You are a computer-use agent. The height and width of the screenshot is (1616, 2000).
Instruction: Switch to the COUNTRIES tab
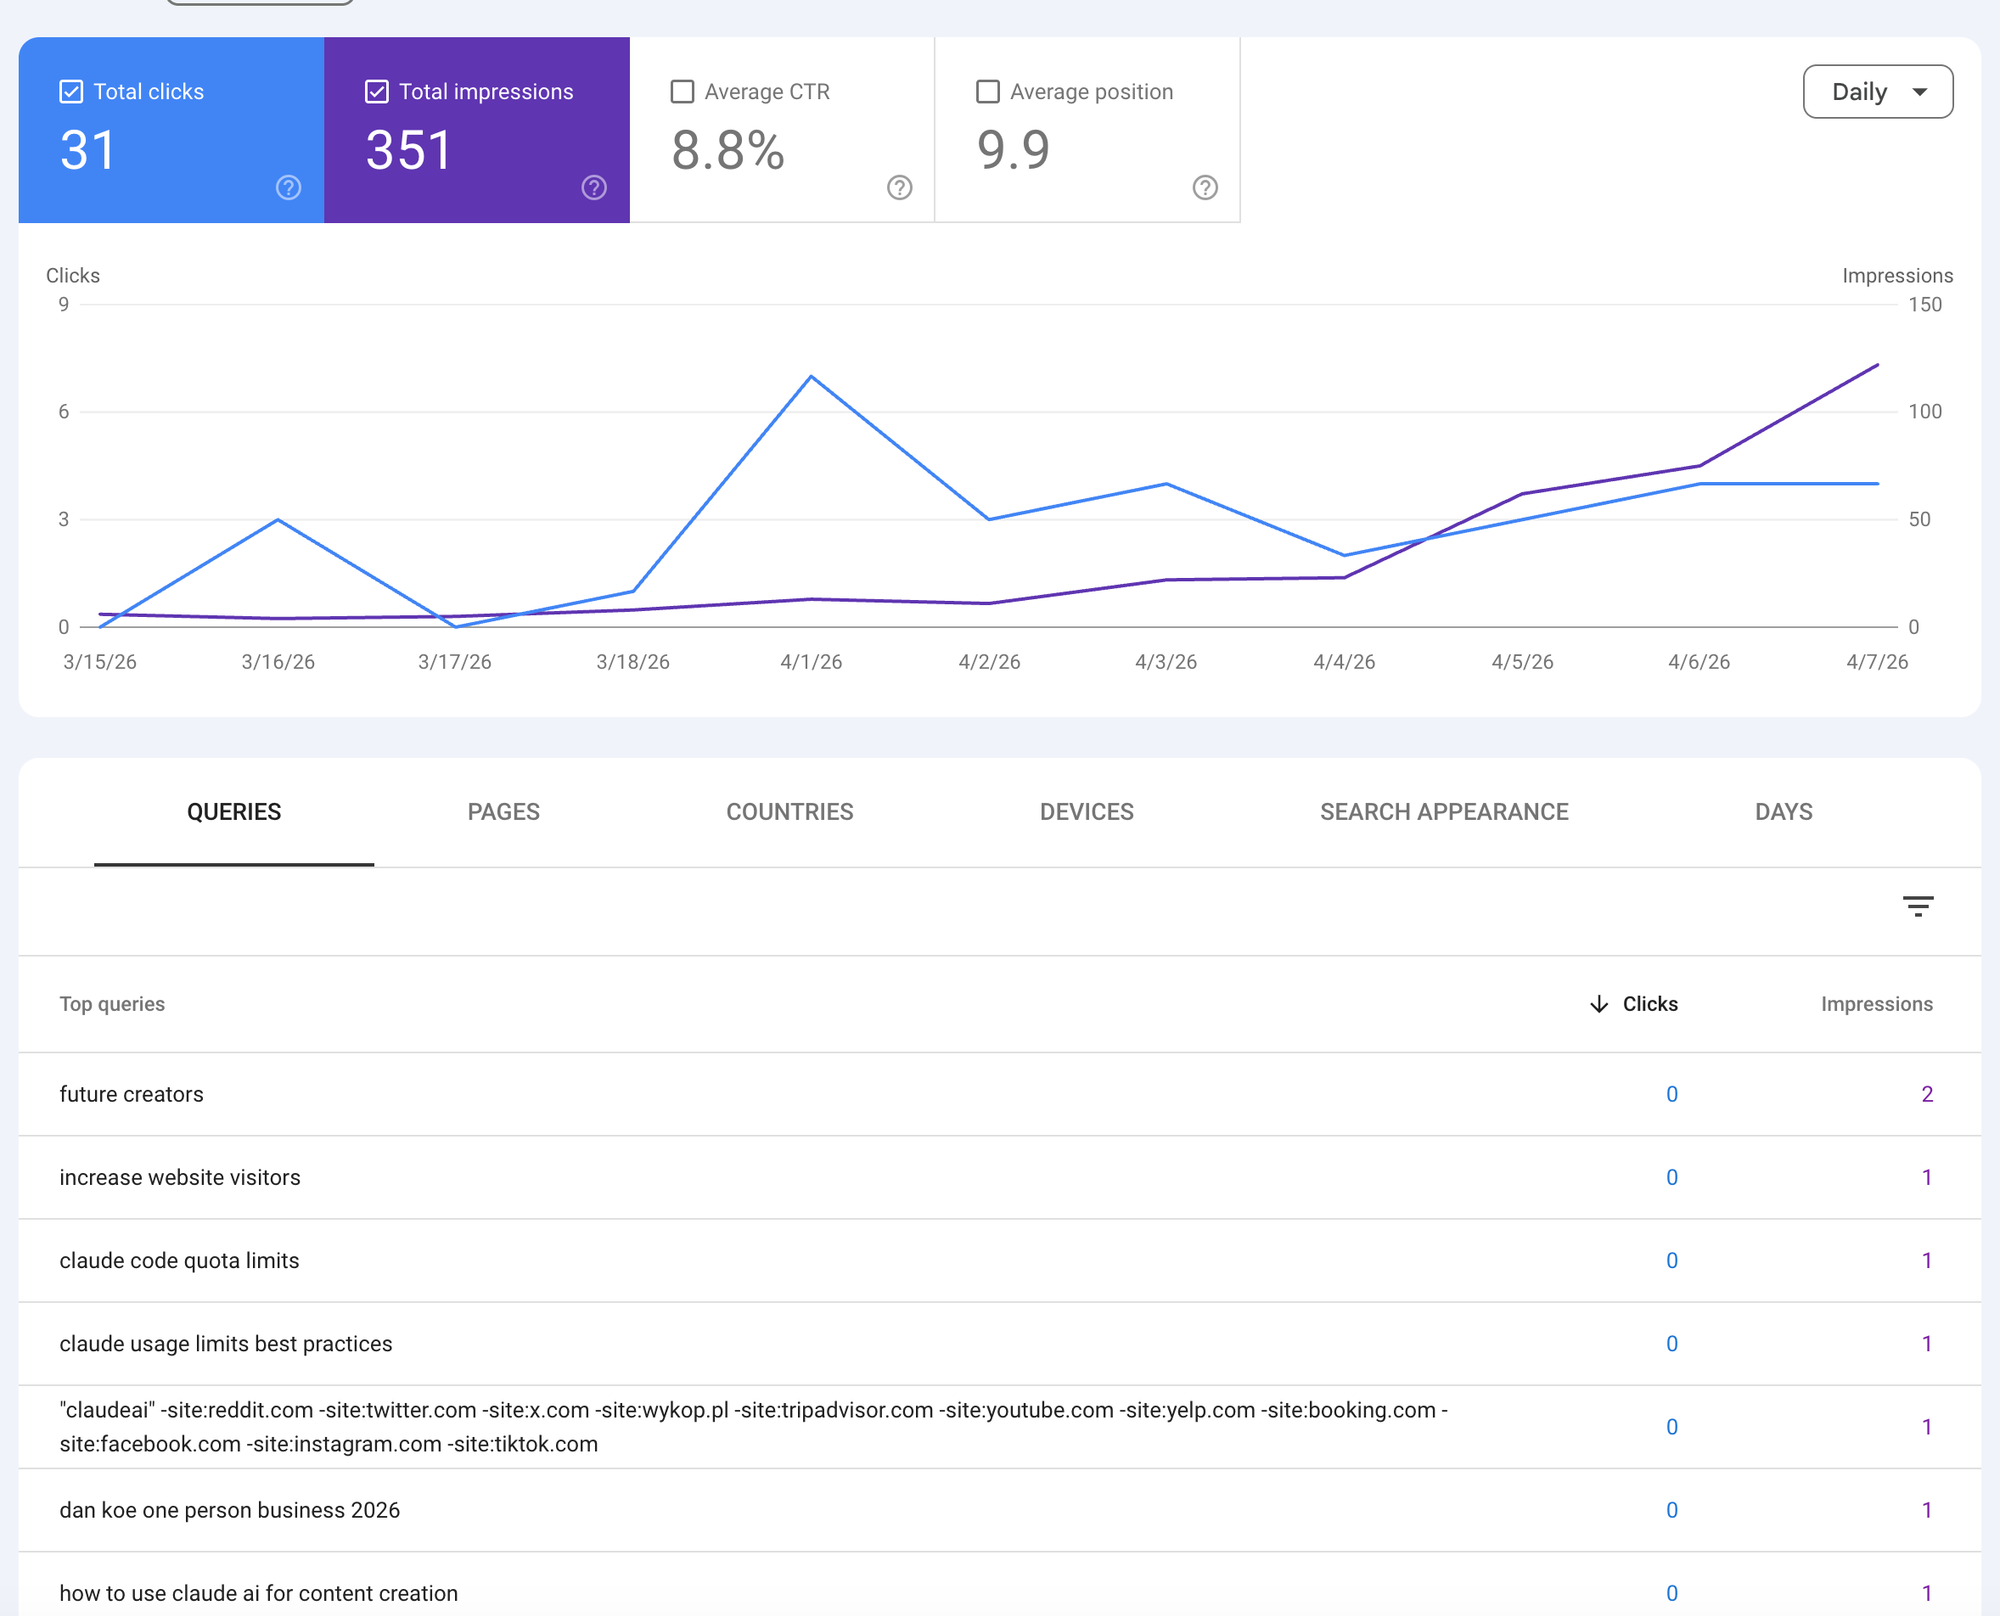pyautogui.click(x=789, y=812)
